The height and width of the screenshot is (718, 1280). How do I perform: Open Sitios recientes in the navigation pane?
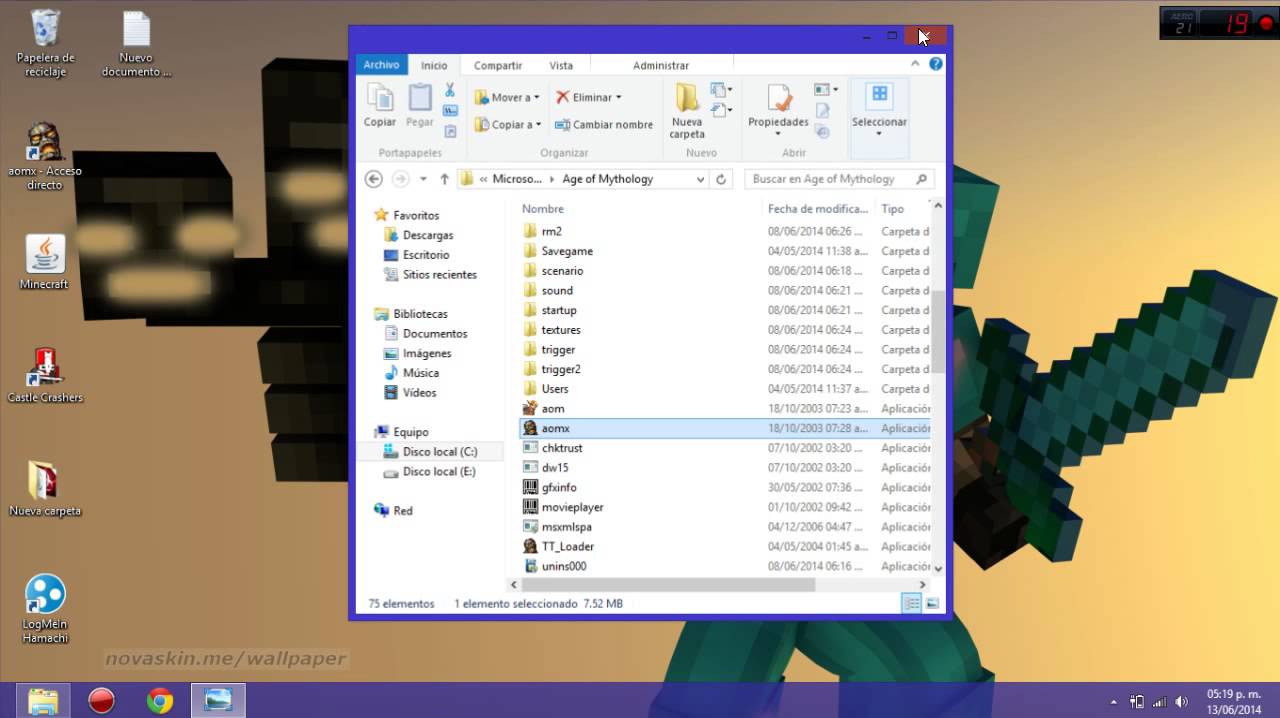pos(440,275)
